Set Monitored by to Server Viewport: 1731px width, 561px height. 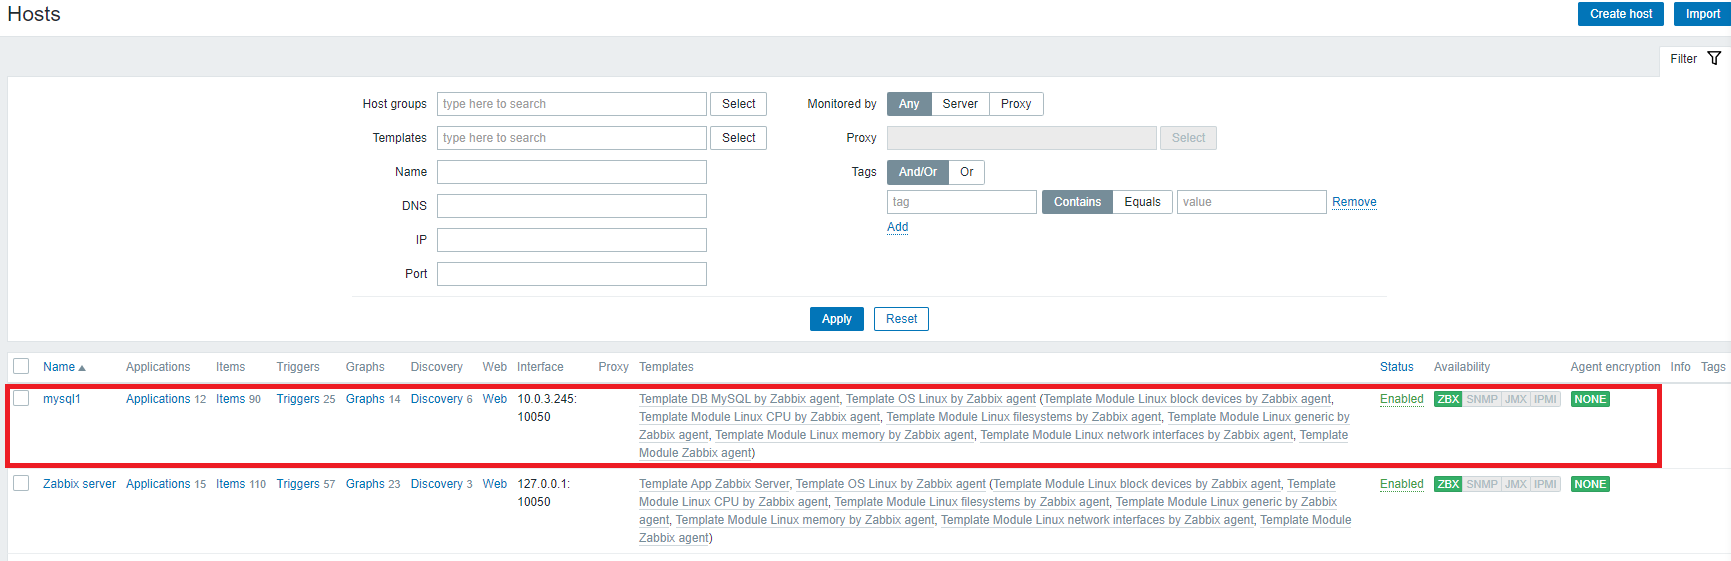(x=960, y=104)
